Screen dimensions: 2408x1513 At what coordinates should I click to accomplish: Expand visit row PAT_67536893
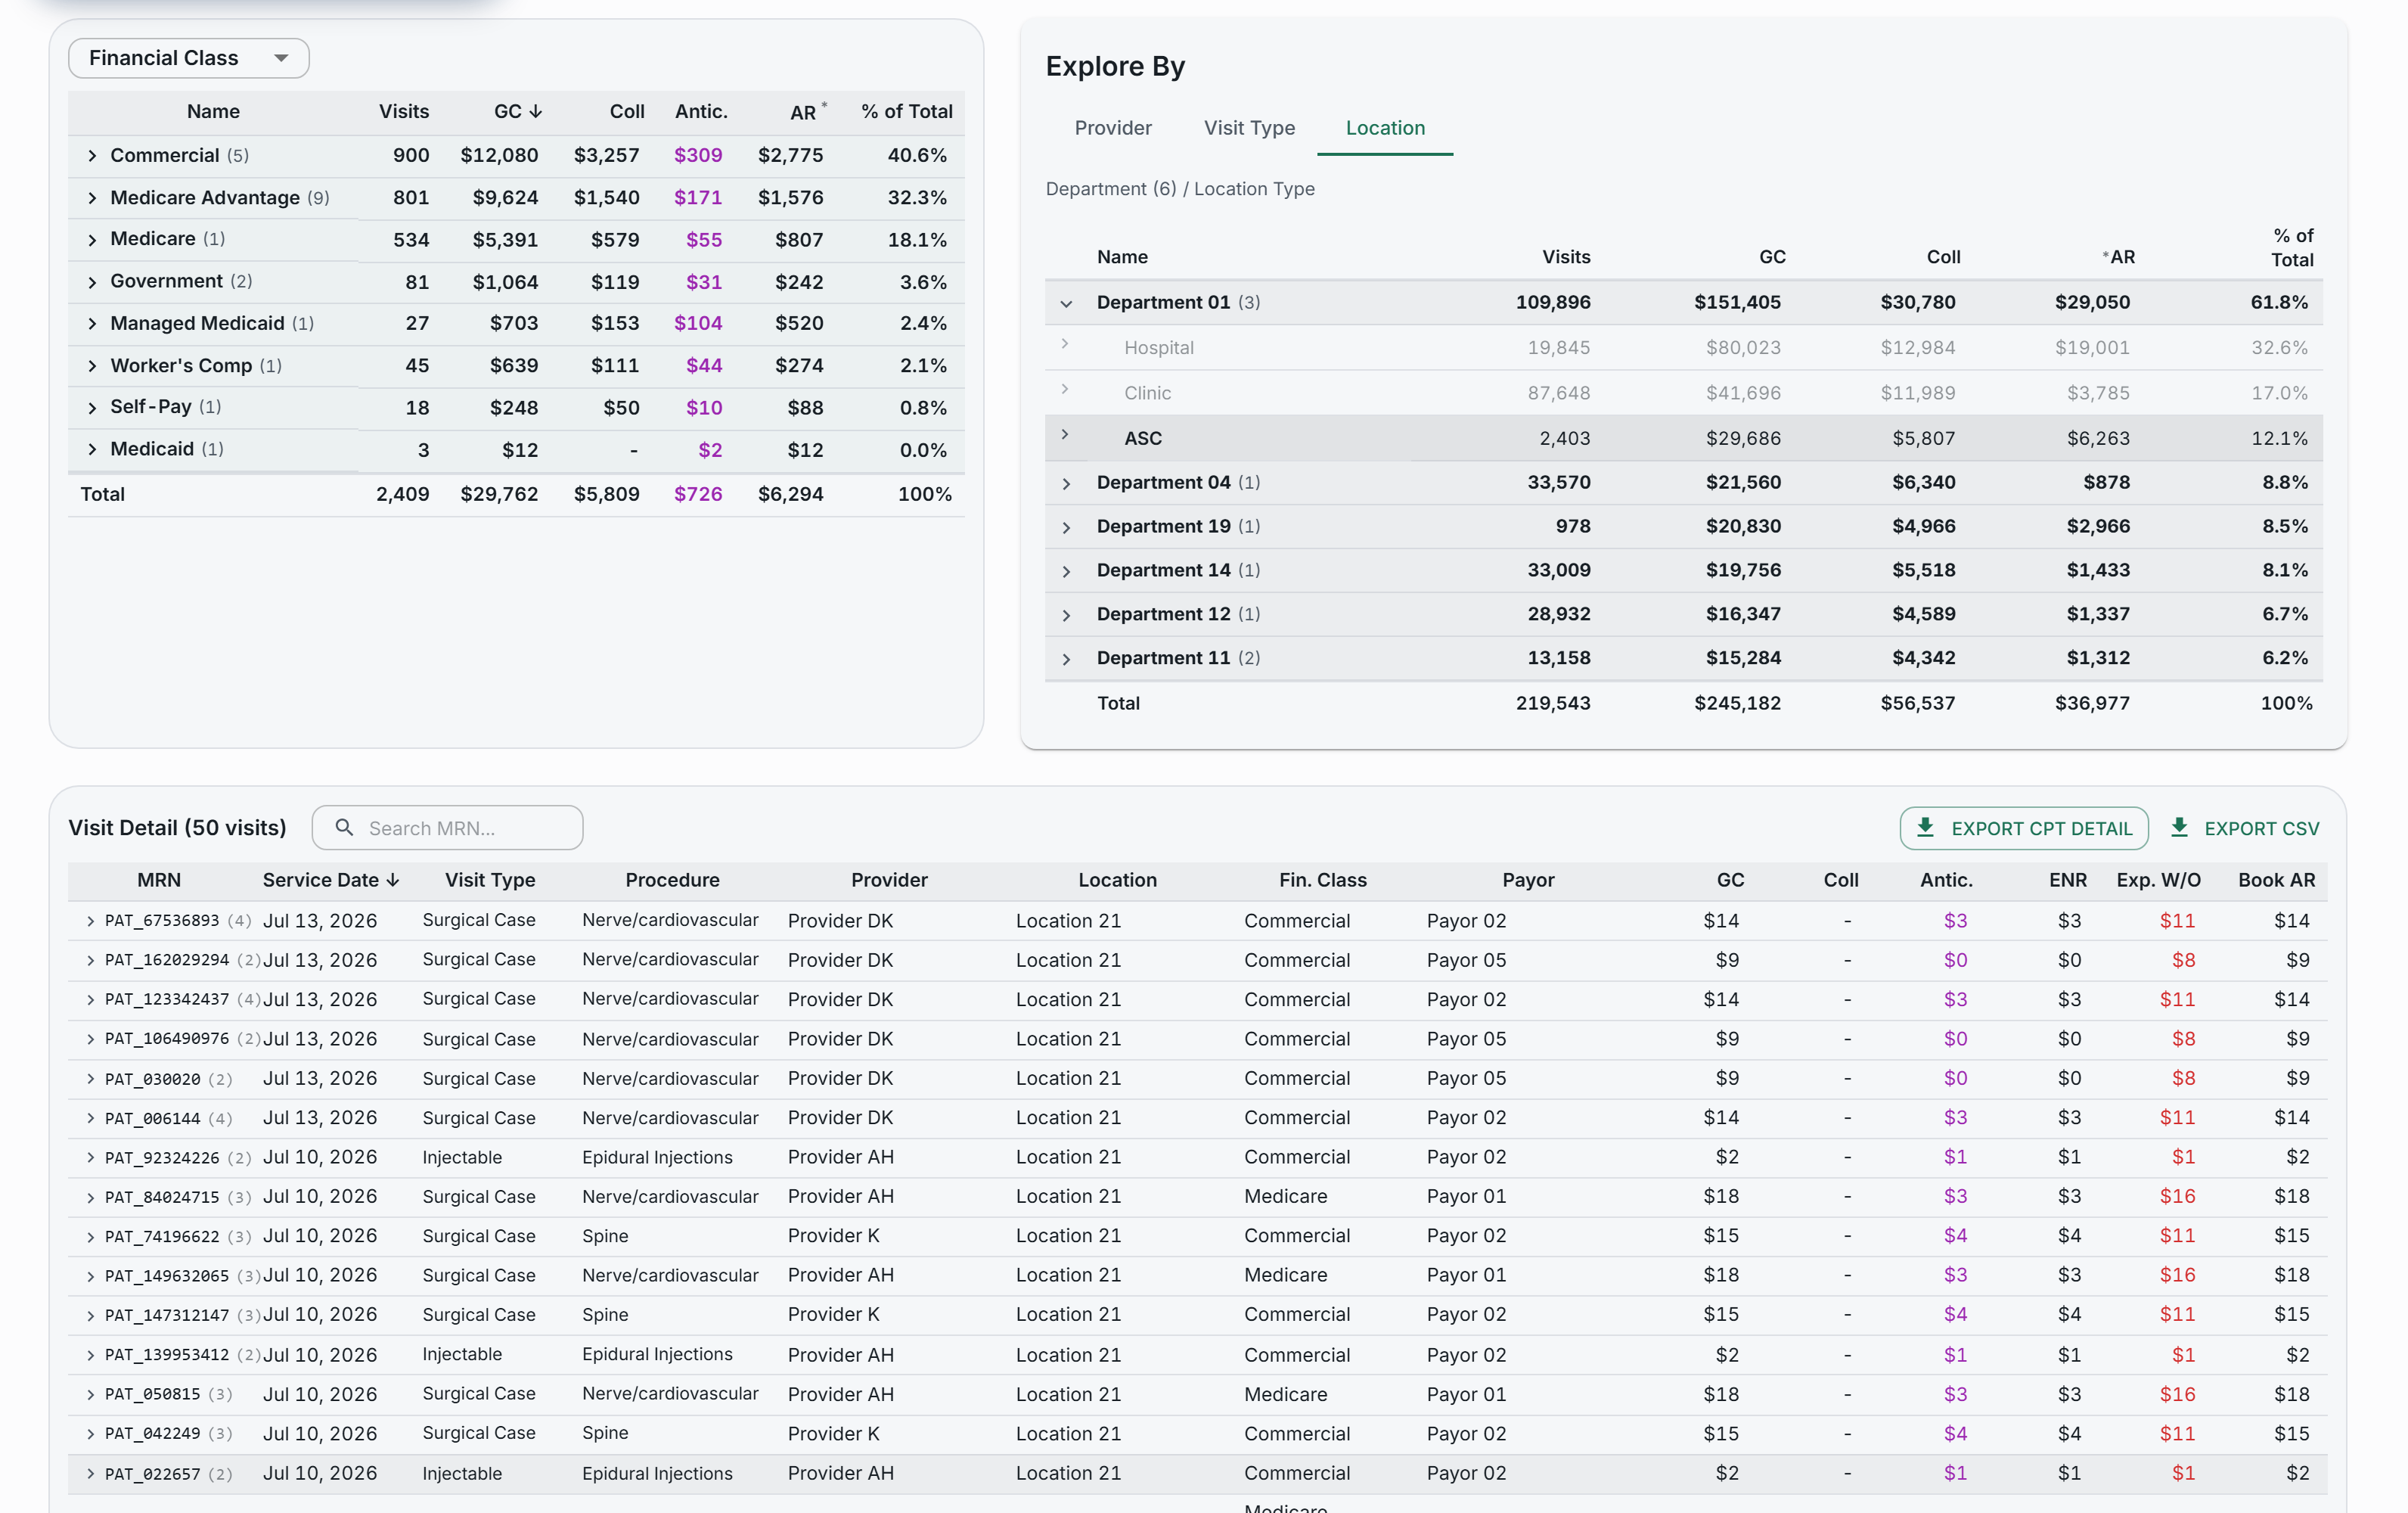pos(90,921)
